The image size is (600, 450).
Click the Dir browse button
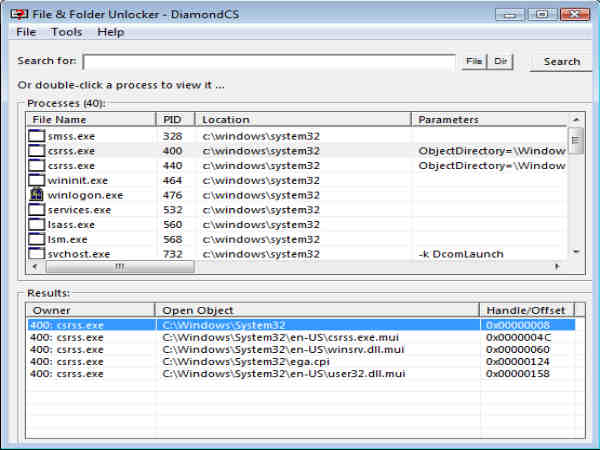pyautogui.click(x=501, y=62)
